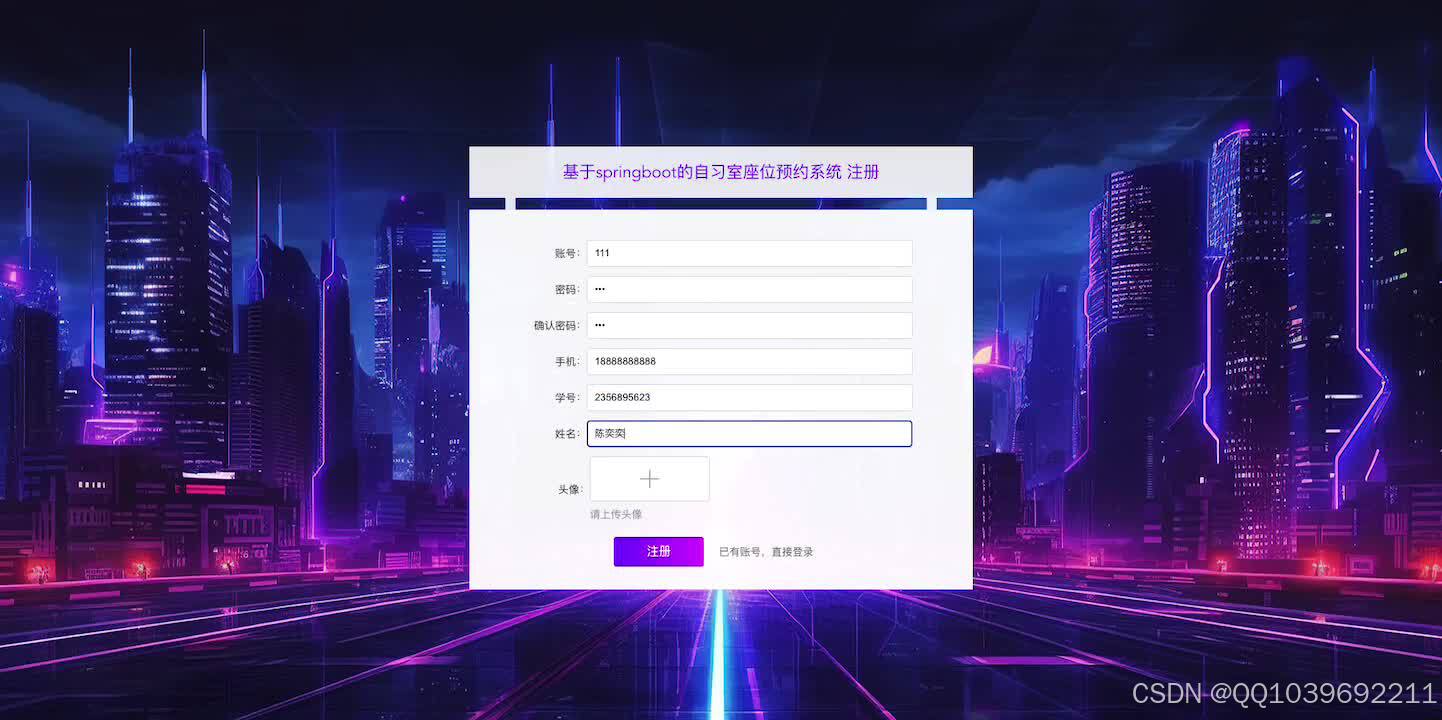The height and width of the screenshot is (720, 1442).
Task: Focus the 手机 field showing 18888888888
Action: 749,361
